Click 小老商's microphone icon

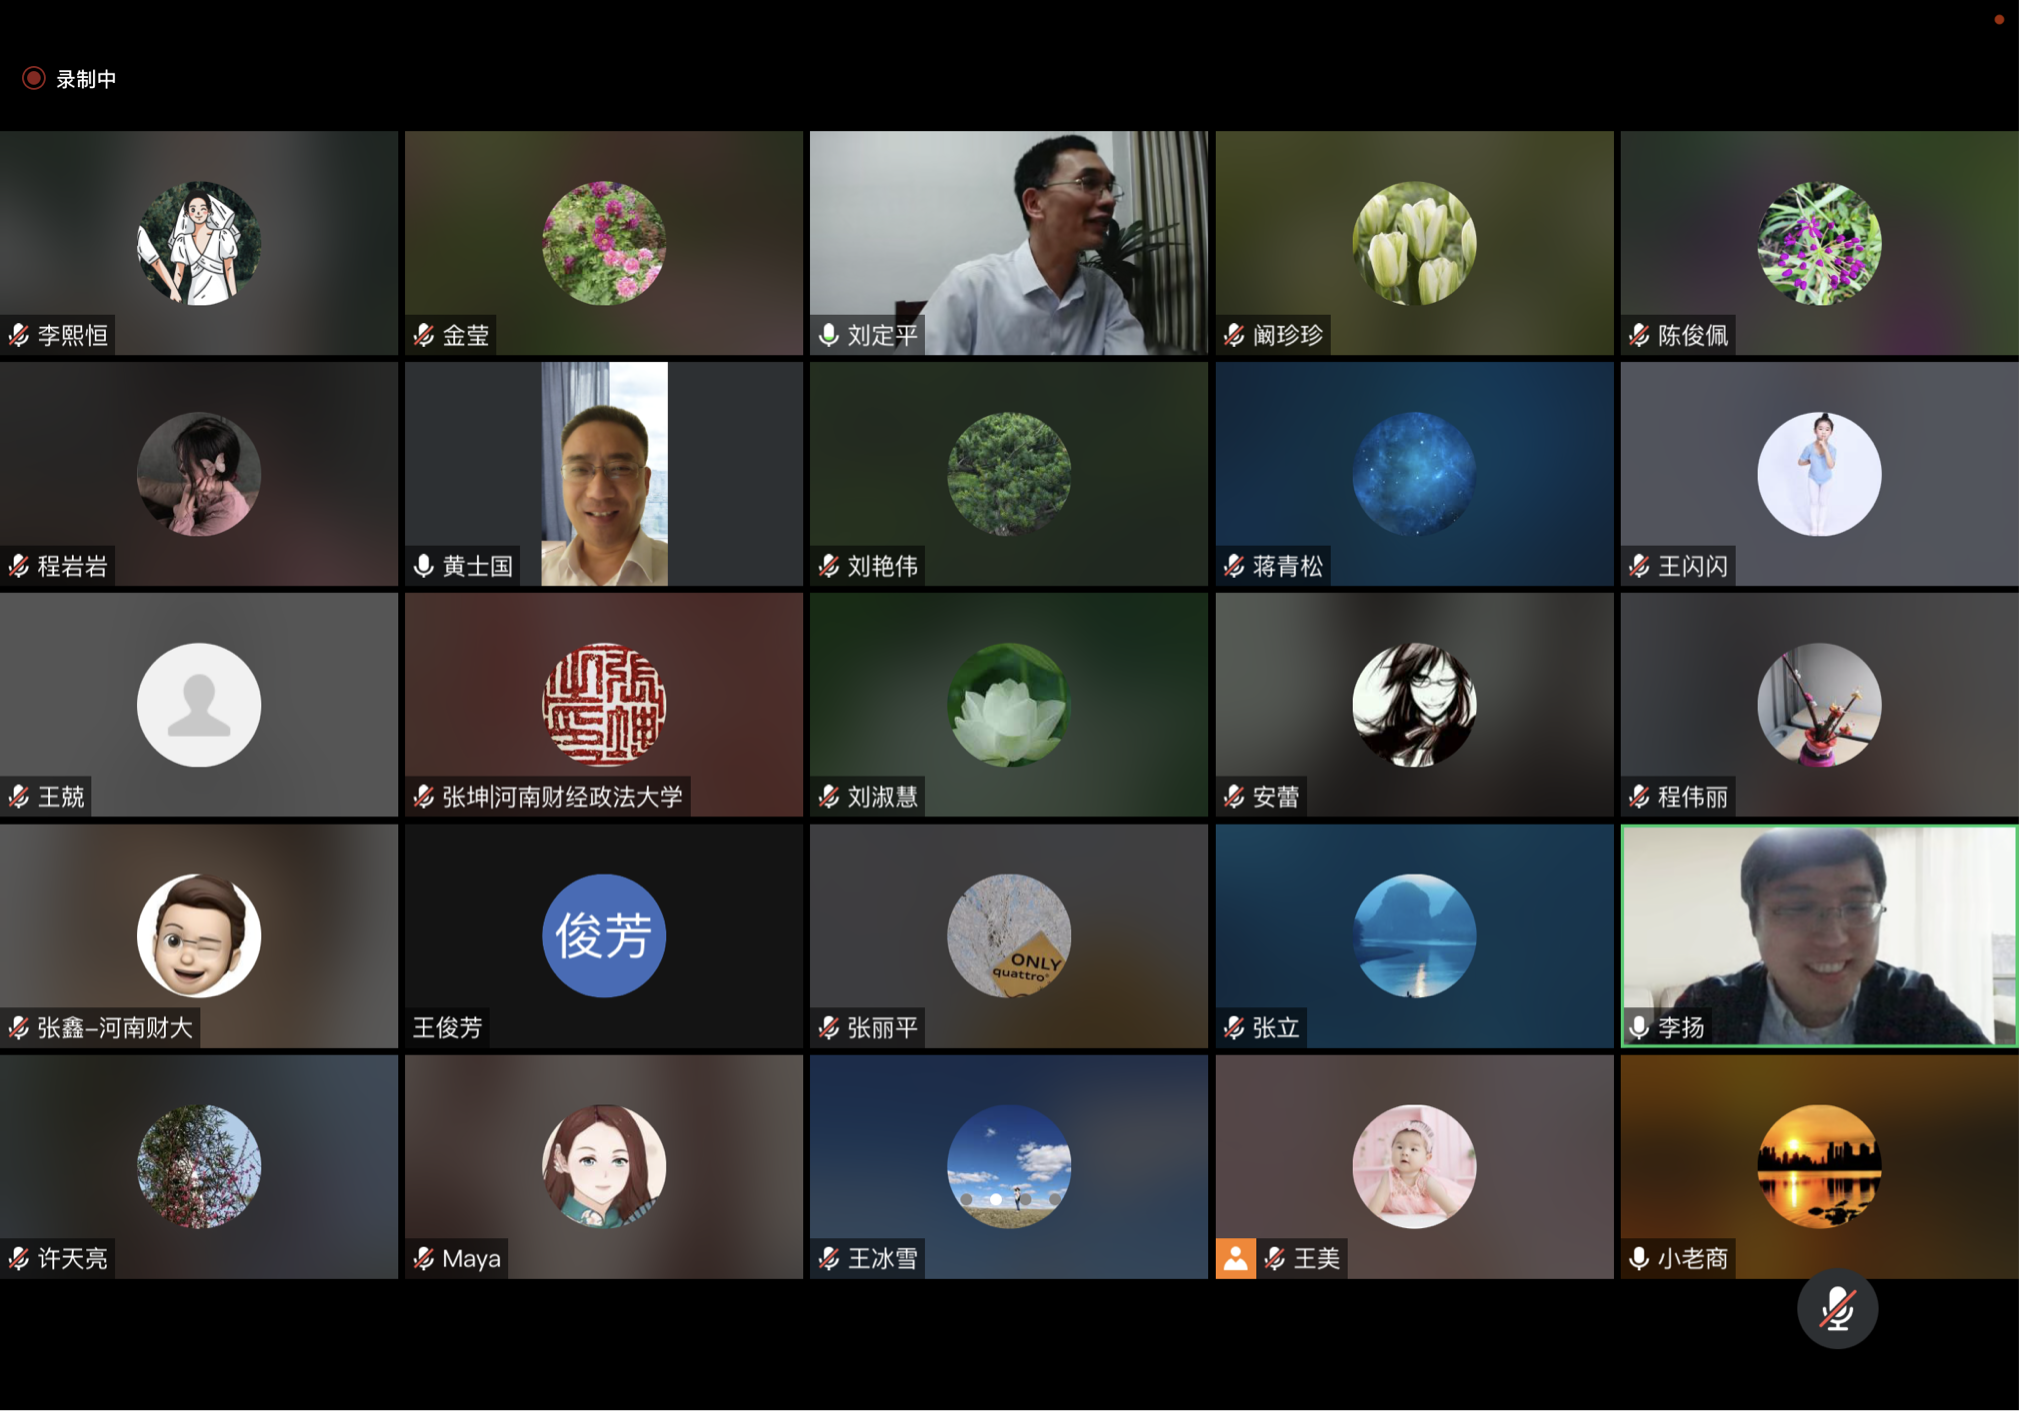click(1639, 1258)
